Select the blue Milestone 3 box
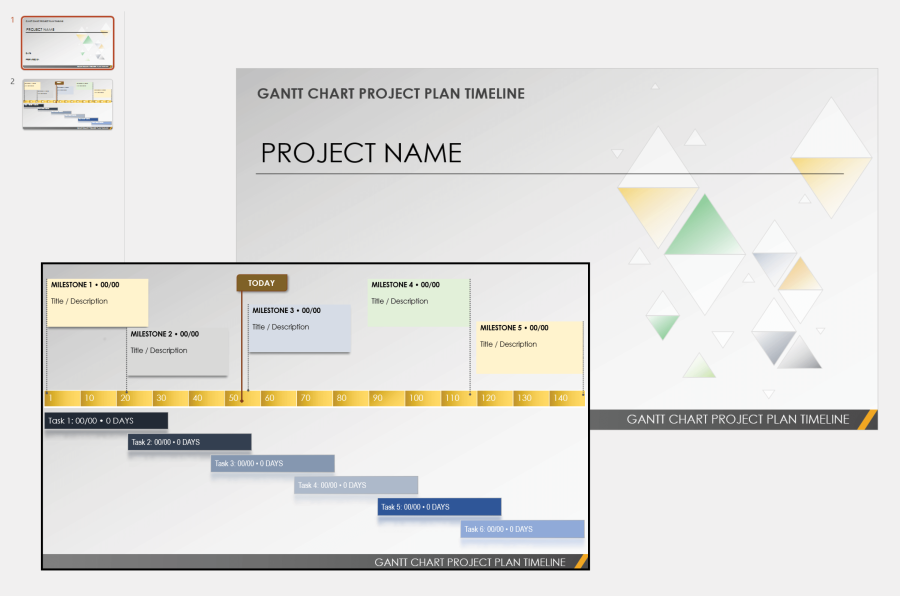 coord(298,328)
